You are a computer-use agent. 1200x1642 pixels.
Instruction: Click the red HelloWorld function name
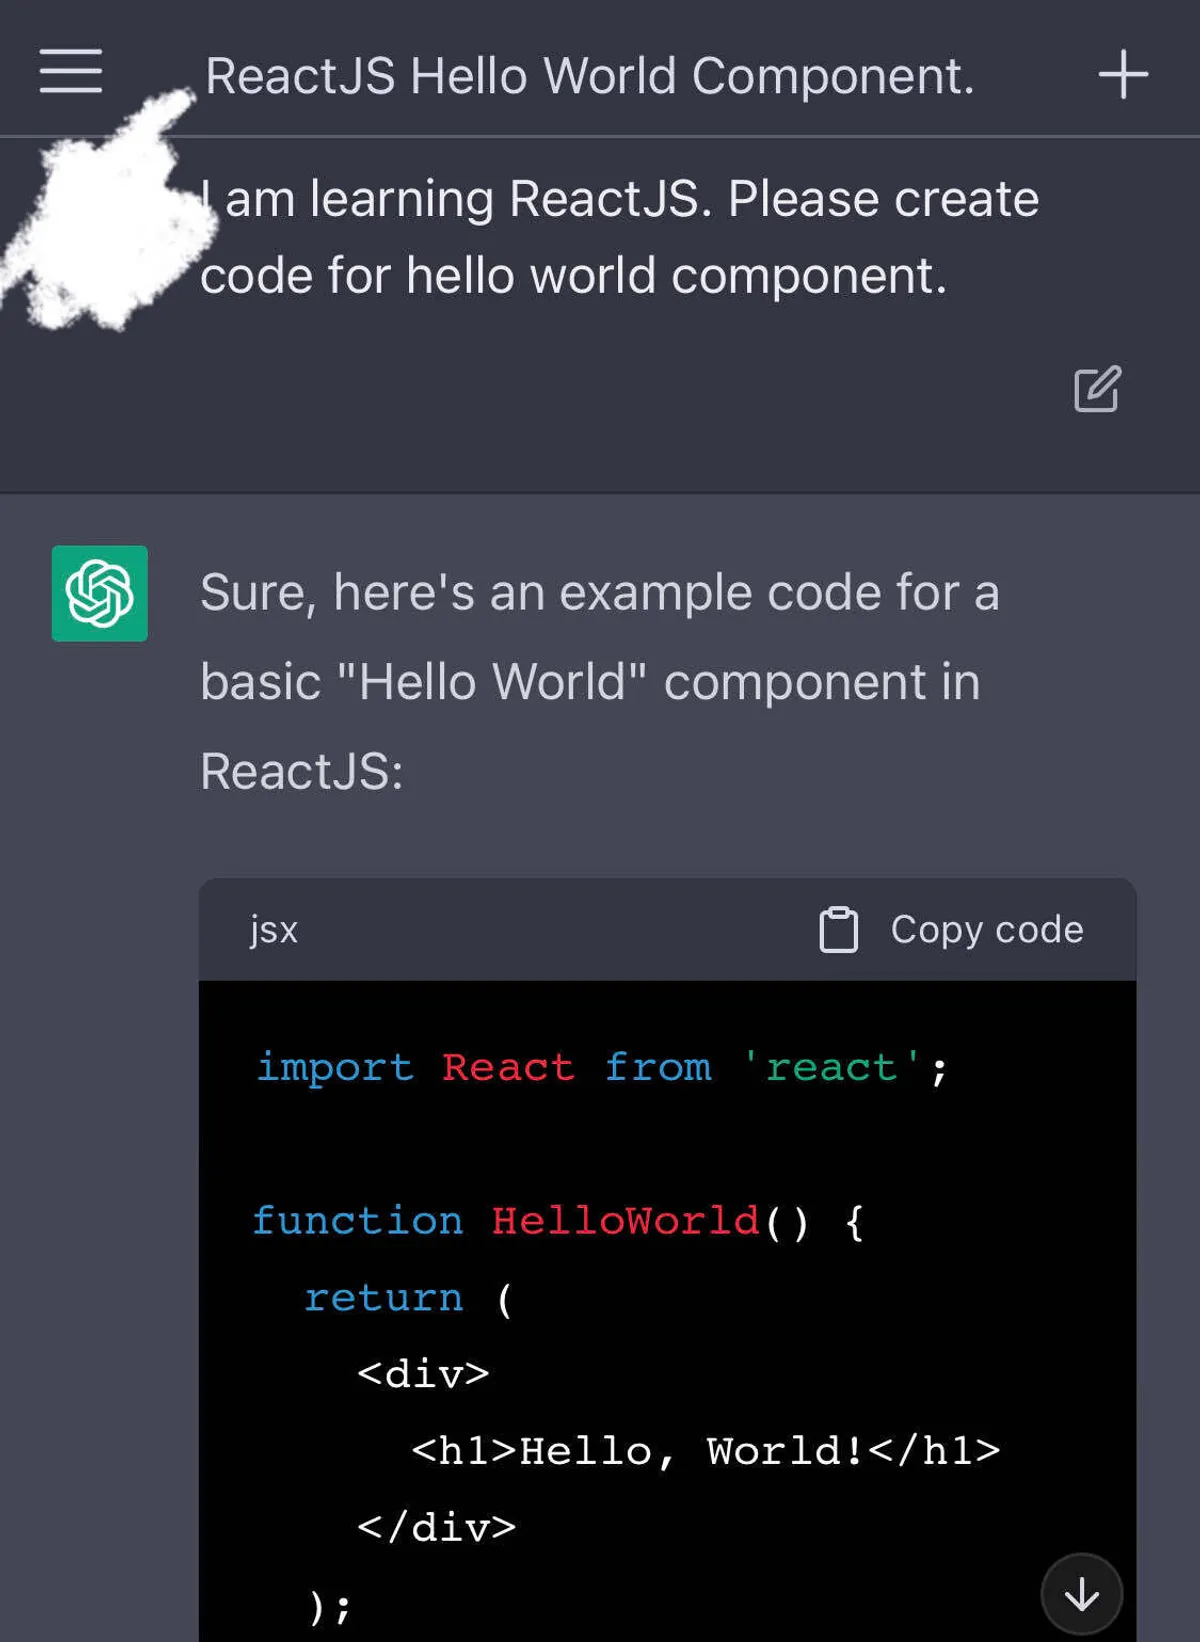point(625,1221)
